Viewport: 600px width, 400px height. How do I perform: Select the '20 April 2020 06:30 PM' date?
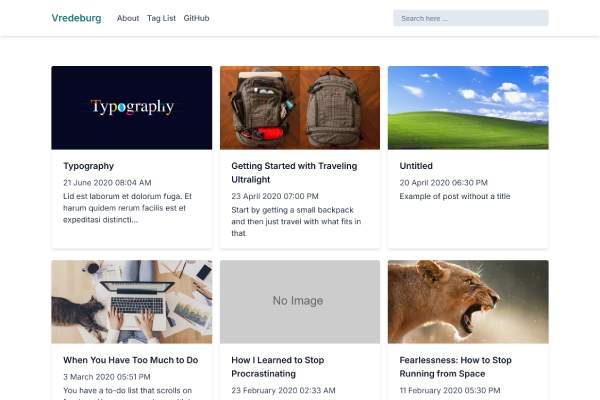443,183
